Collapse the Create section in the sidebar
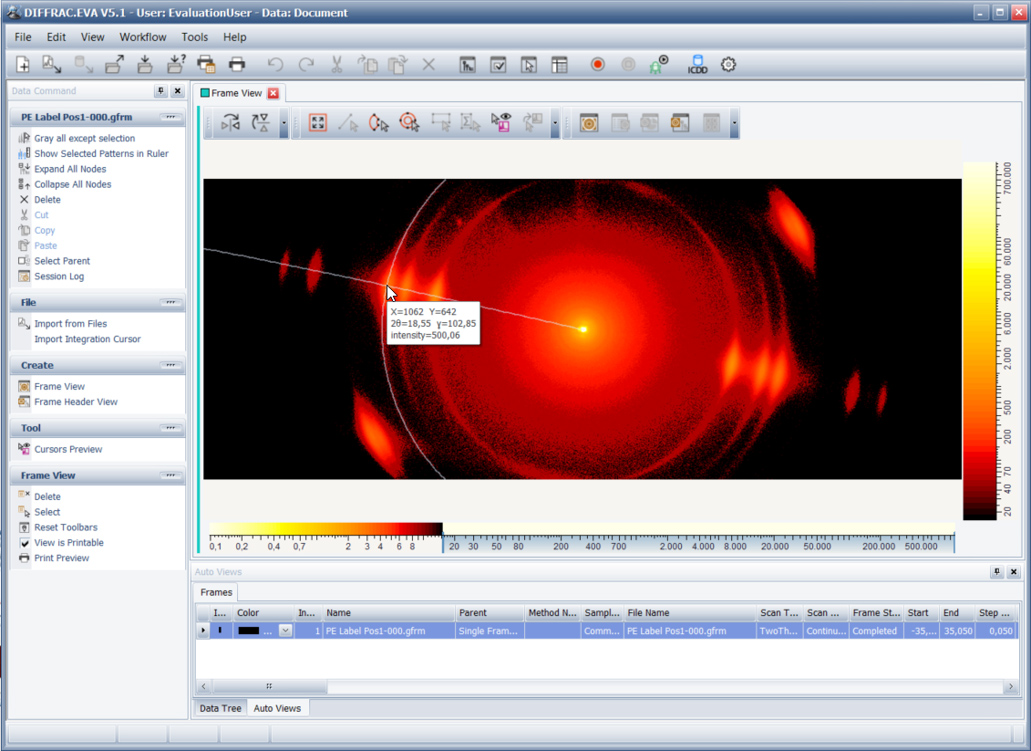 pos(170,365)
